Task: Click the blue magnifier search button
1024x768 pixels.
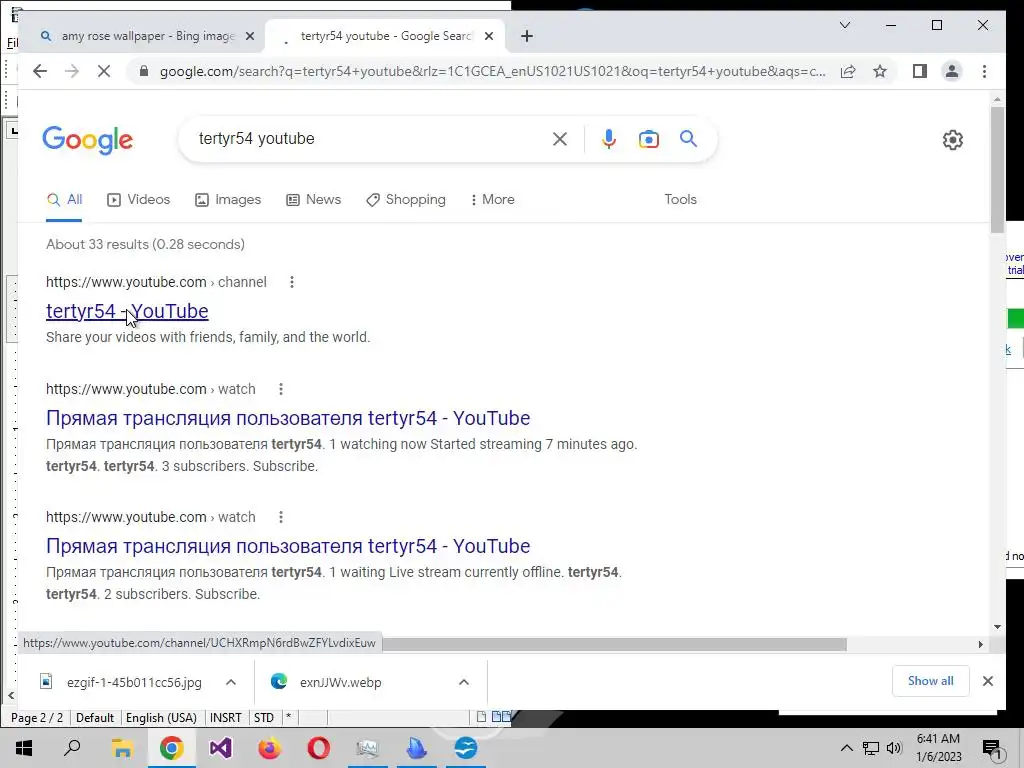Action: pyautogui.click(x=688, y=138)
